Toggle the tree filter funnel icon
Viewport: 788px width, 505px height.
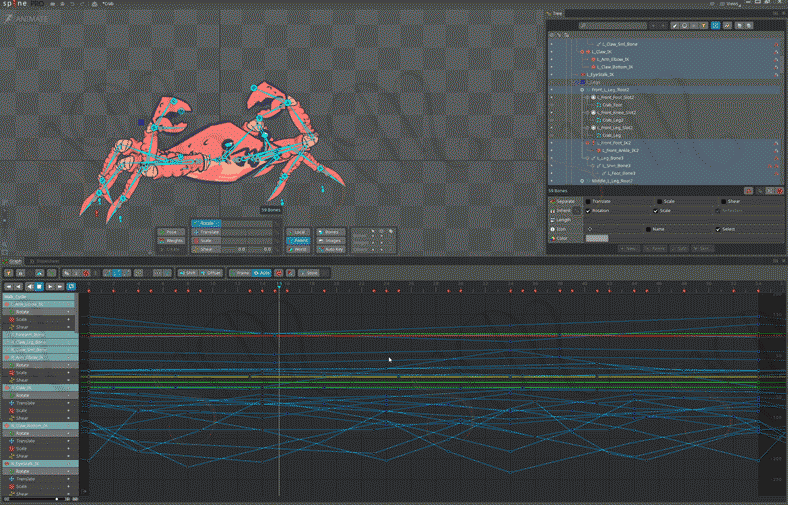coord(704,26)
